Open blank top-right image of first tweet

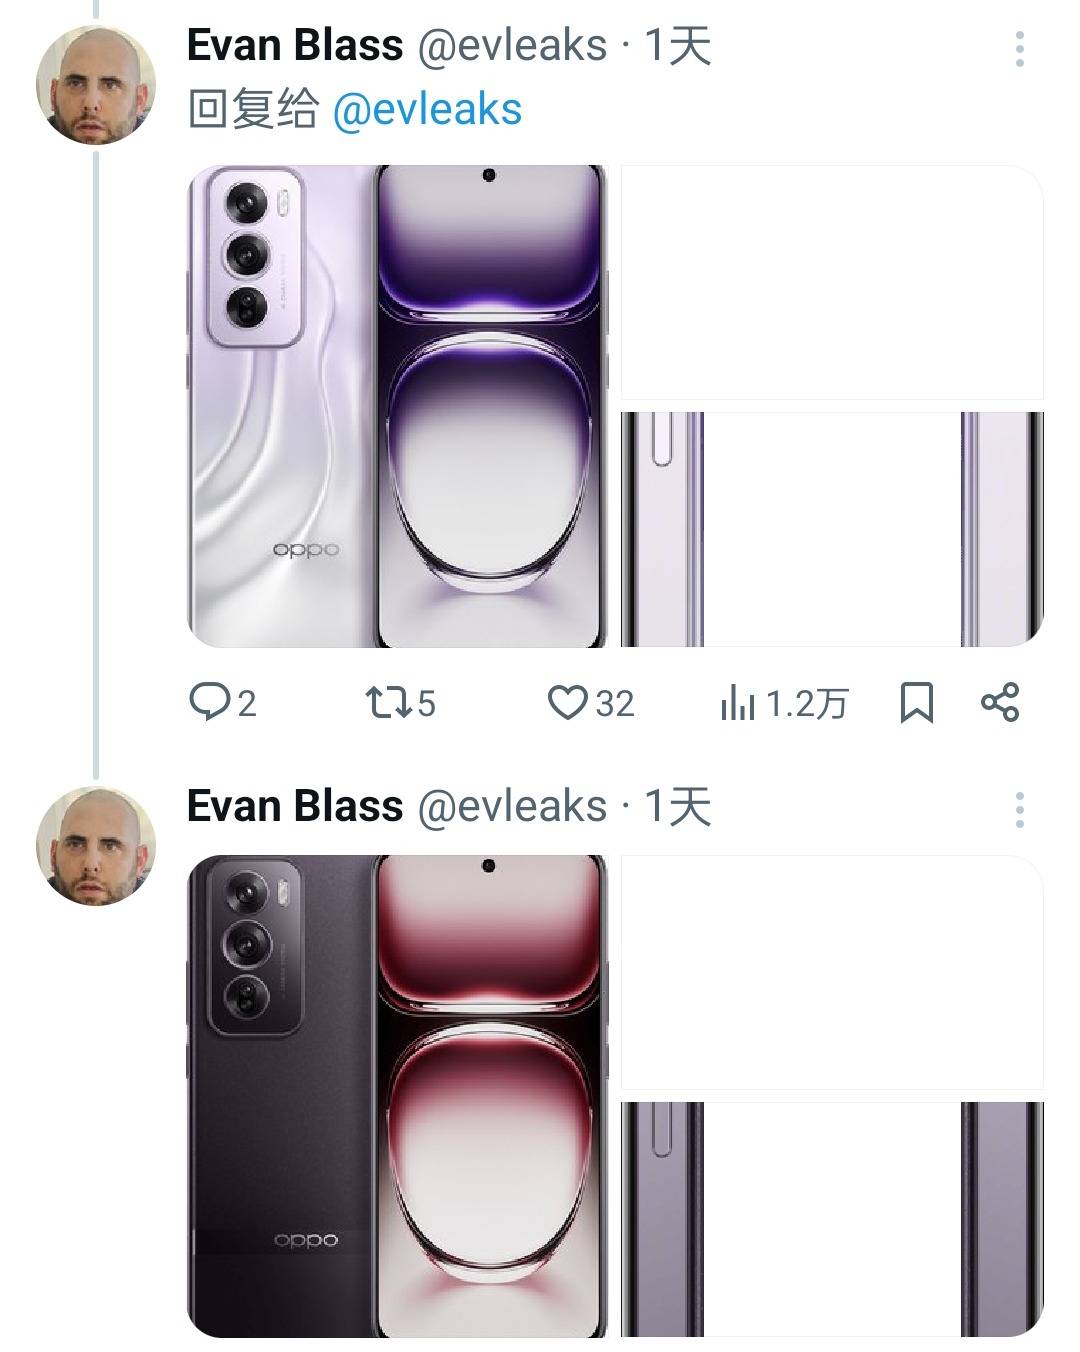click(x=832, y=282)
